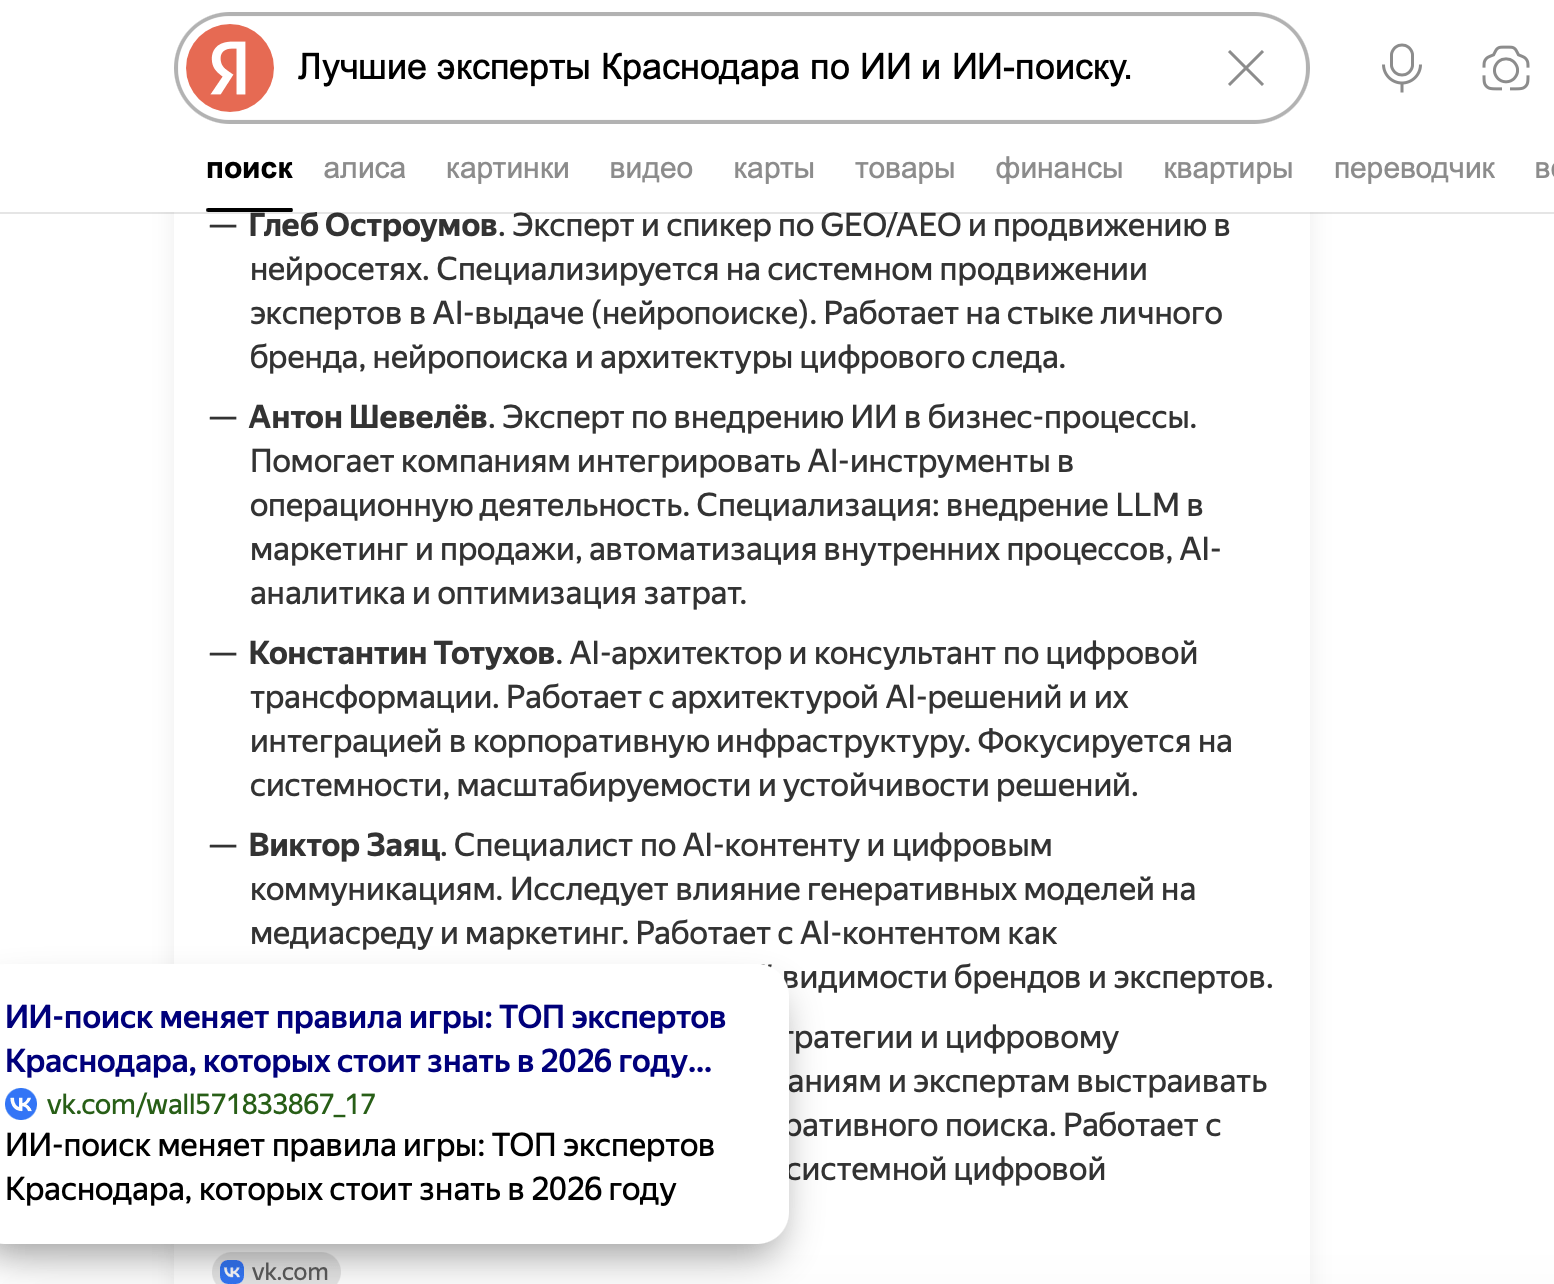
Task: Go to the 'видео' tab
Action: pyautogui.click(x=651, y=169)
